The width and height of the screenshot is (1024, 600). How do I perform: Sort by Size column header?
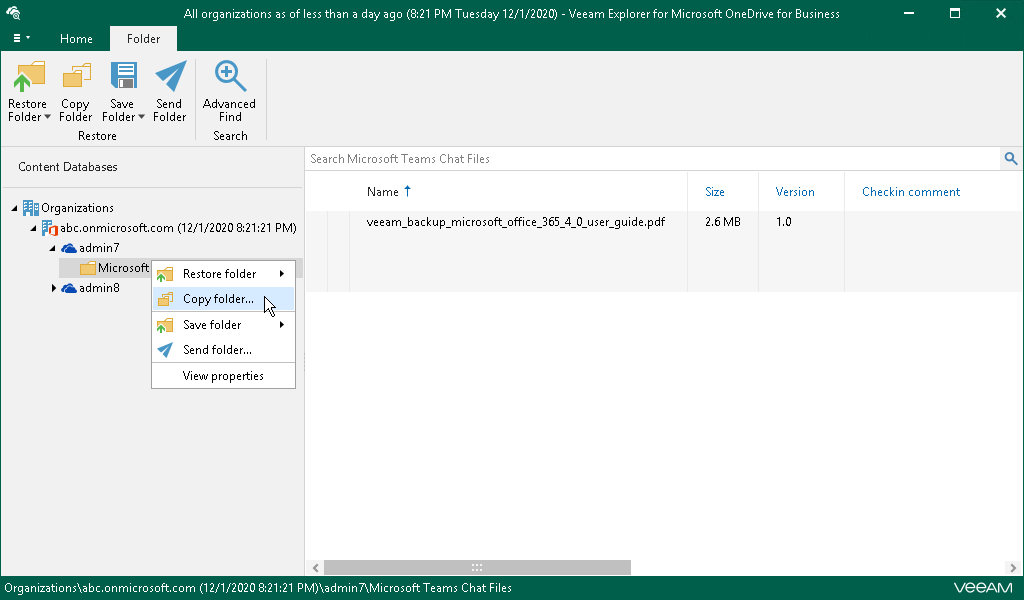[714, 191]
